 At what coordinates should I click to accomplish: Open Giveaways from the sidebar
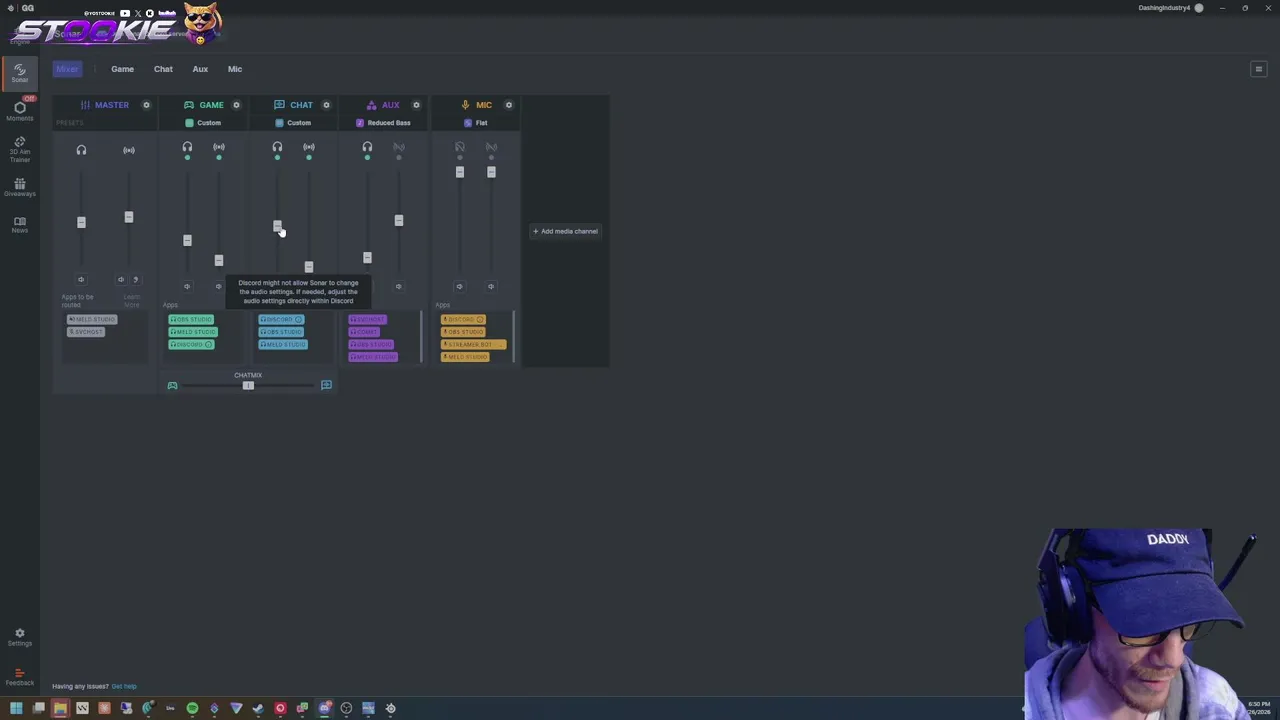coord(19,187)
